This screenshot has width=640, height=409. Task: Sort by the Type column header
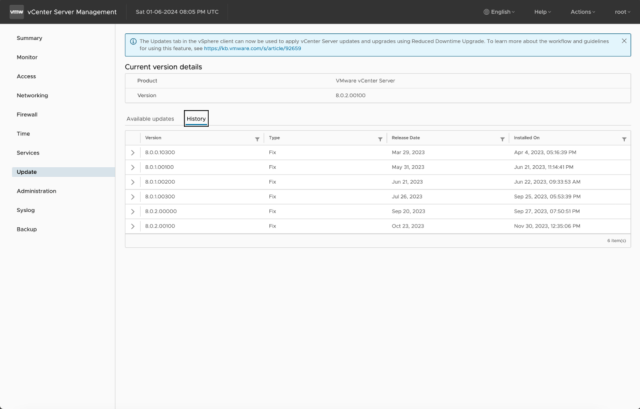pyautogui.click(x=274, y=138)
